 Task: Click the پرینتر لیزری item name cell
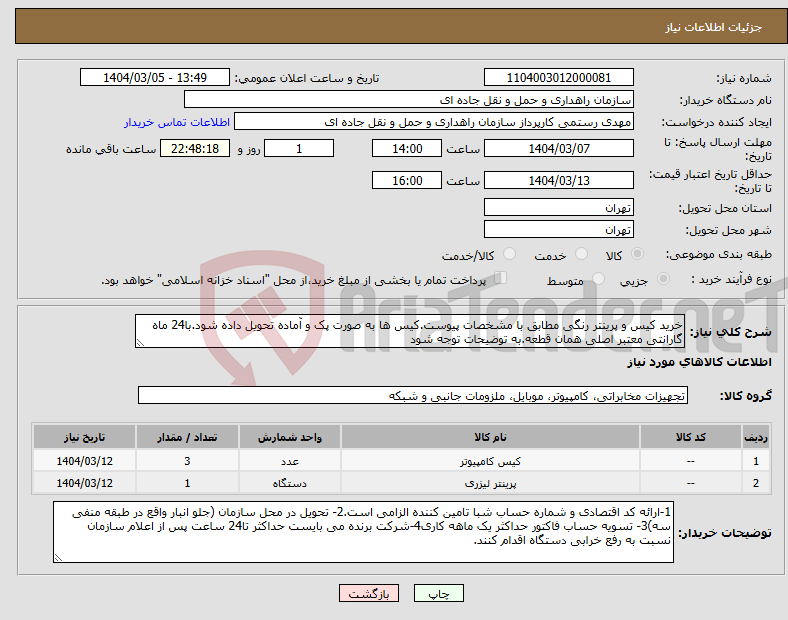490,483
